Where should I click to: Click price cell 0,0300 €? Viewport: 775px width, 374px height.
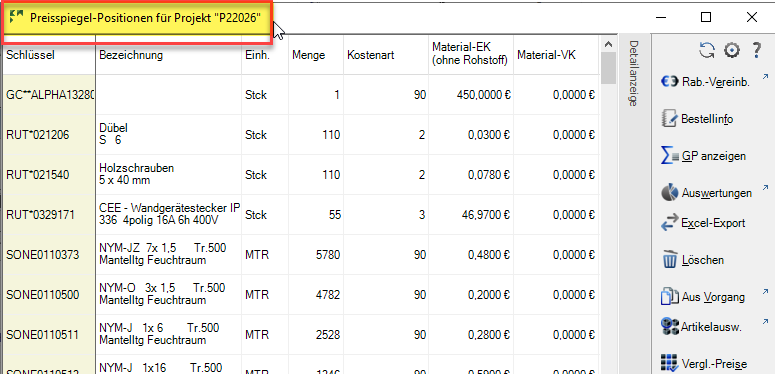[x=471, y=135]
